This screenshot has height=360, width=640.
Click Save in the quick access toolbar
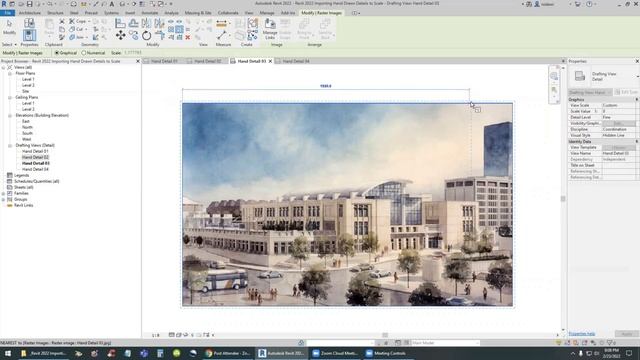(x=29, y=4)
